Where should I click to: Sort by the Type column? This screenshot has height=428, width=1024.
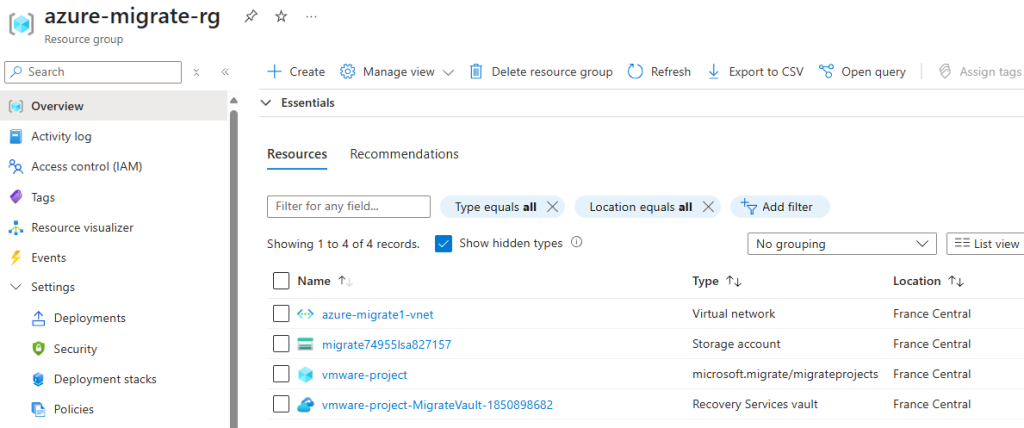(716, 281)
